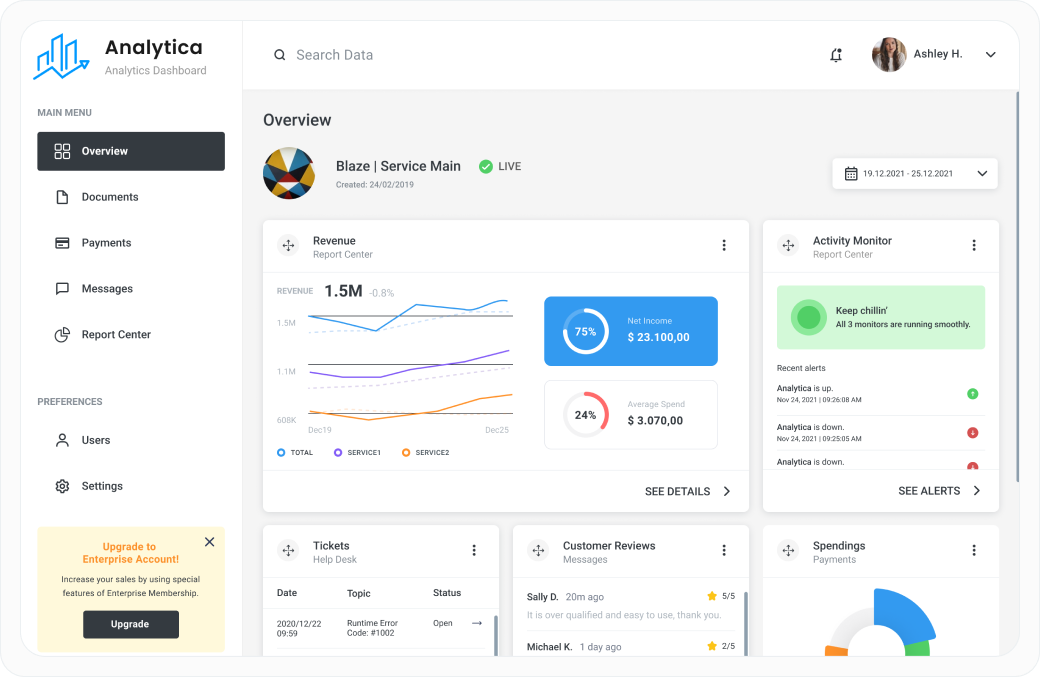1040x677 pixels.
Task: Click the Blaze service avatar
Action: [289, 173]
